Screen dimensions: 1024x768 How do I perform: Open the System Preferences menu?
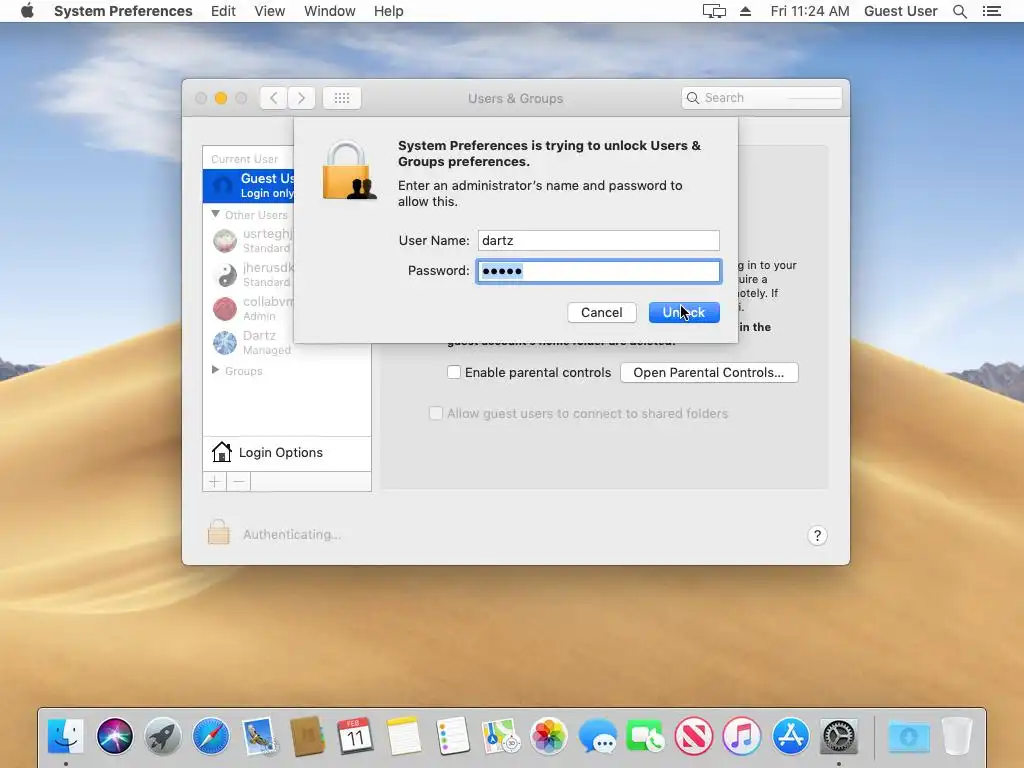click(123, 11)
